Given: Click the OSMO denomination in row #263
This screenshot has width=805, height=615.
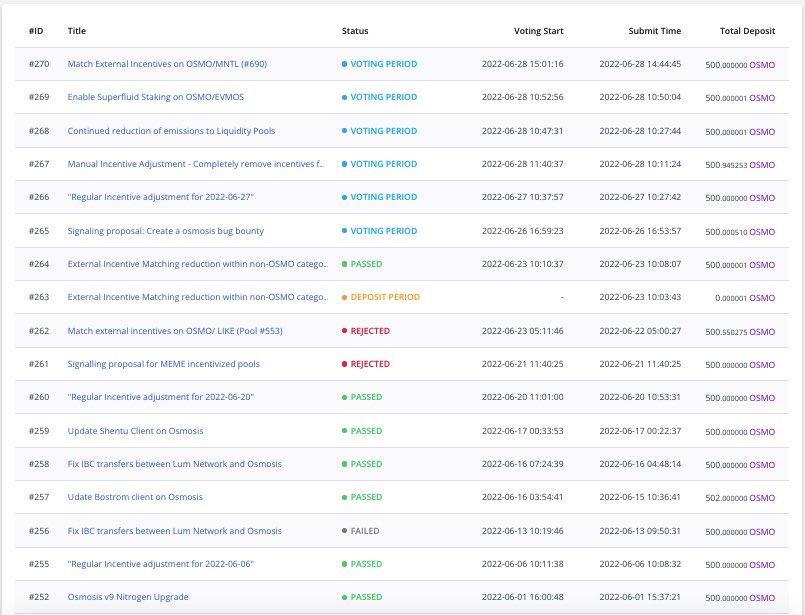Looking at the screenshot, I should [x=762, y=298].
